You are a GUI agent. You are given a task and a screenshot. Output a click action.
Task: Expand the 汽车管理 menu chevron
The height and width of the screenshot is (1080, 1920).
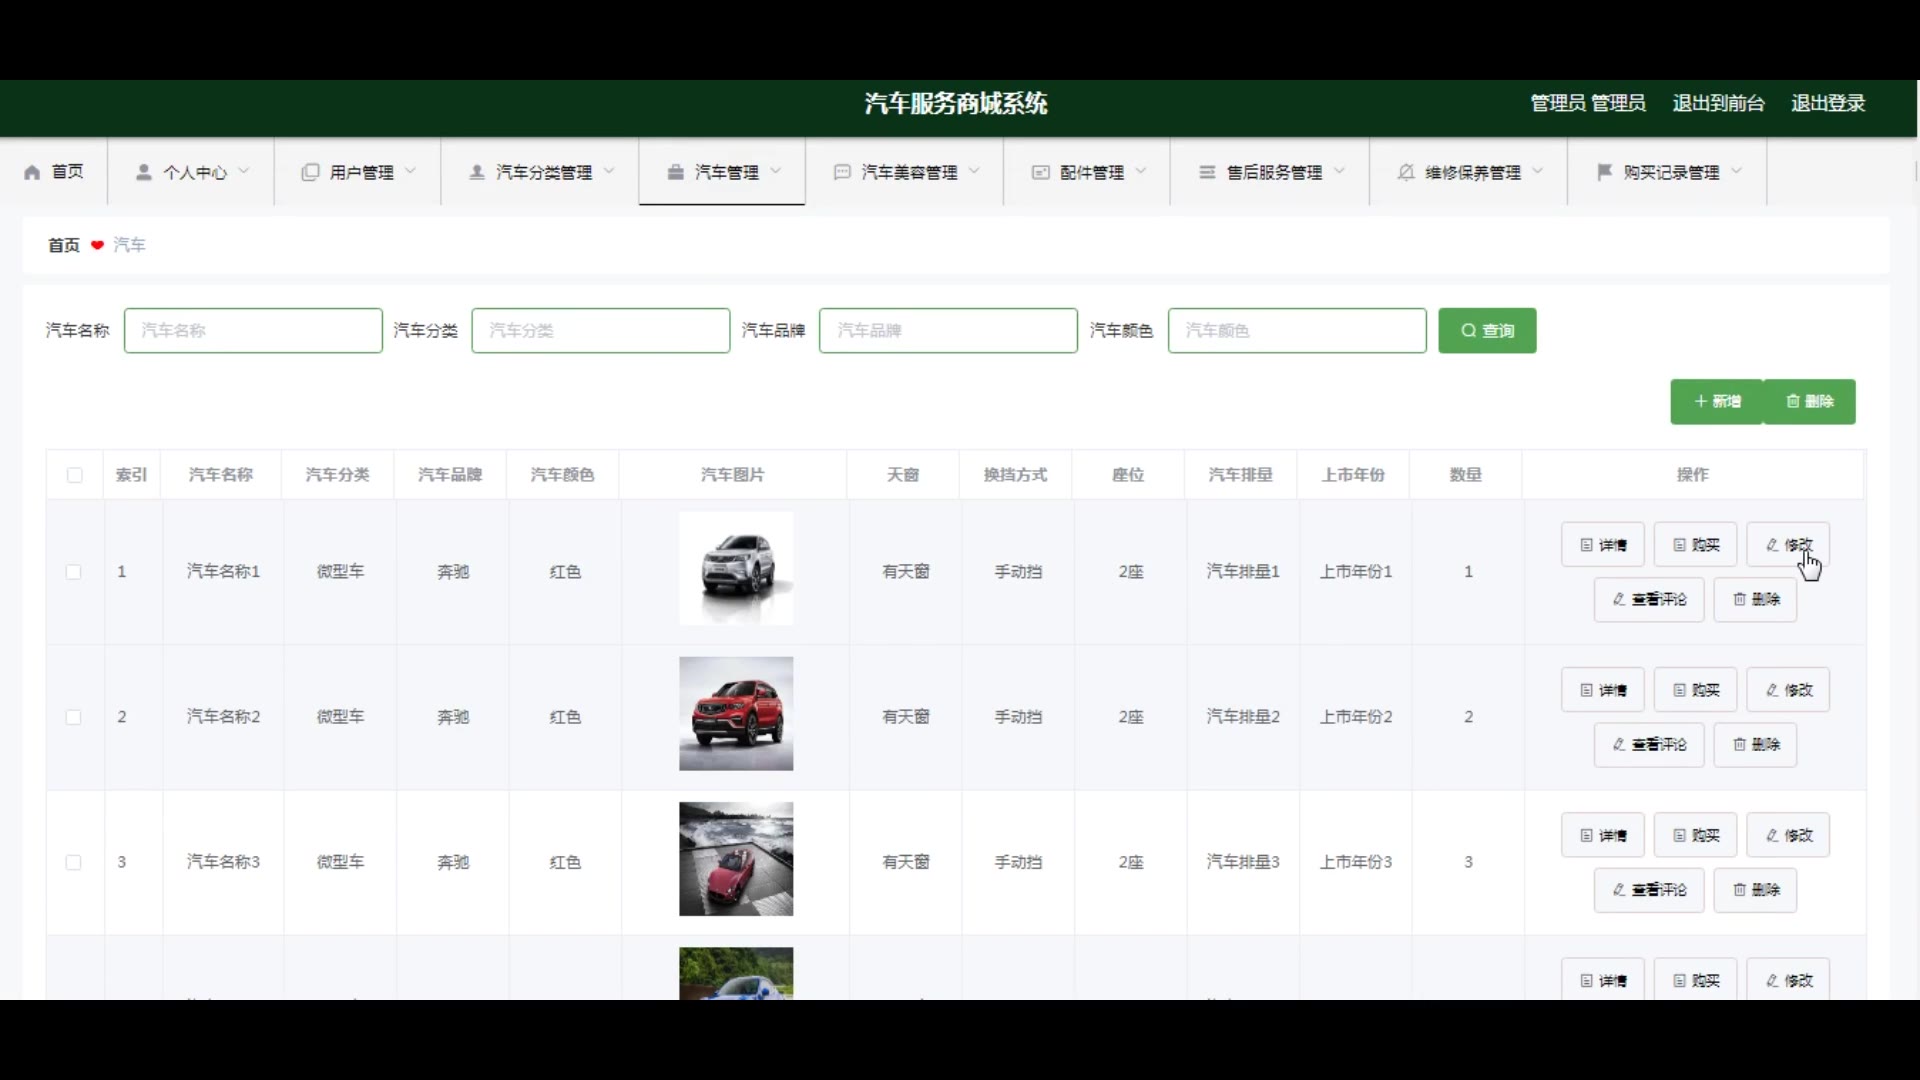point(776,171)
